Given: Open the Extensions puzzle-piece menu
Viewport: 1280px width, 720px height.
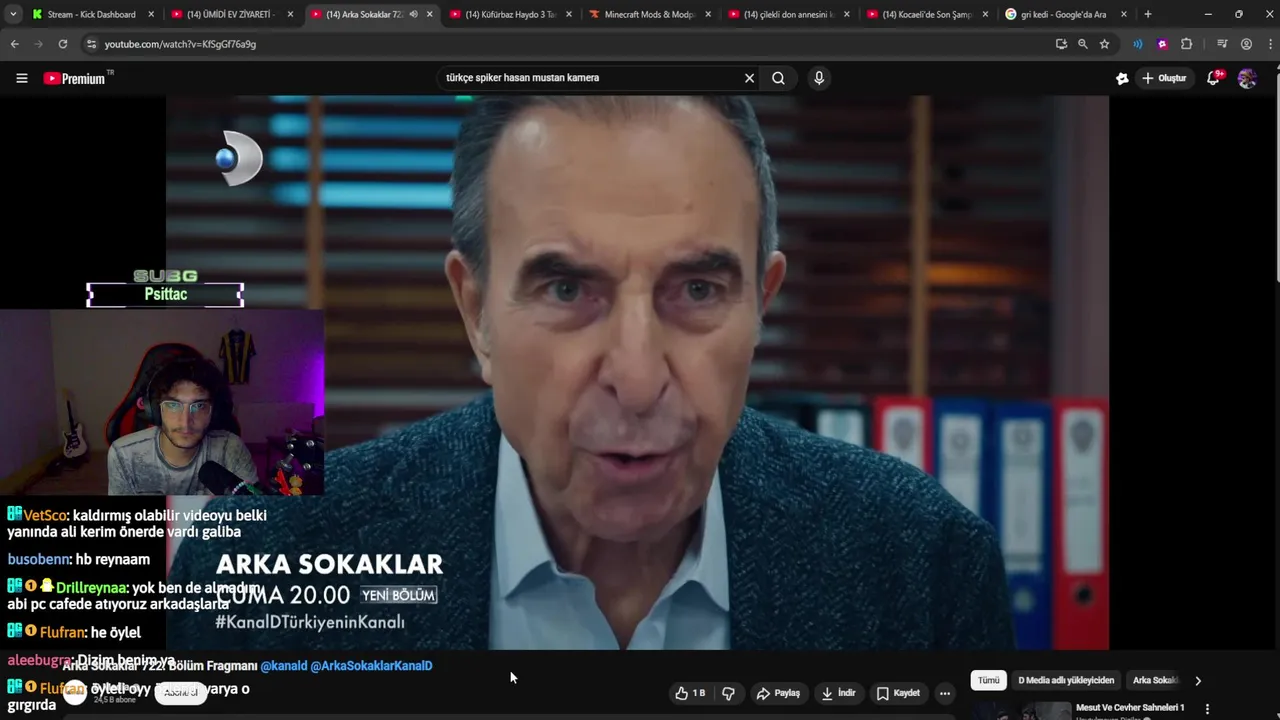Looking at the screenshot, I should click(x=1187, y=44).
